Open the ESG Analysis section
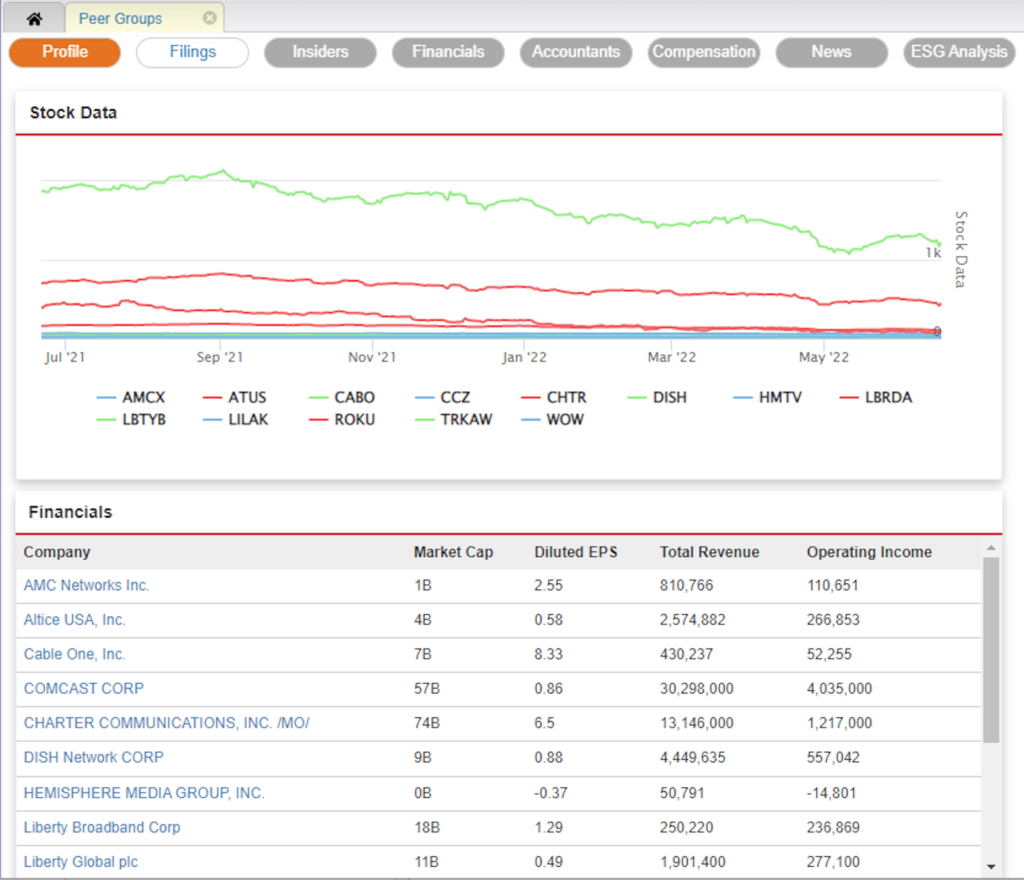 click(x=958, y=52)
